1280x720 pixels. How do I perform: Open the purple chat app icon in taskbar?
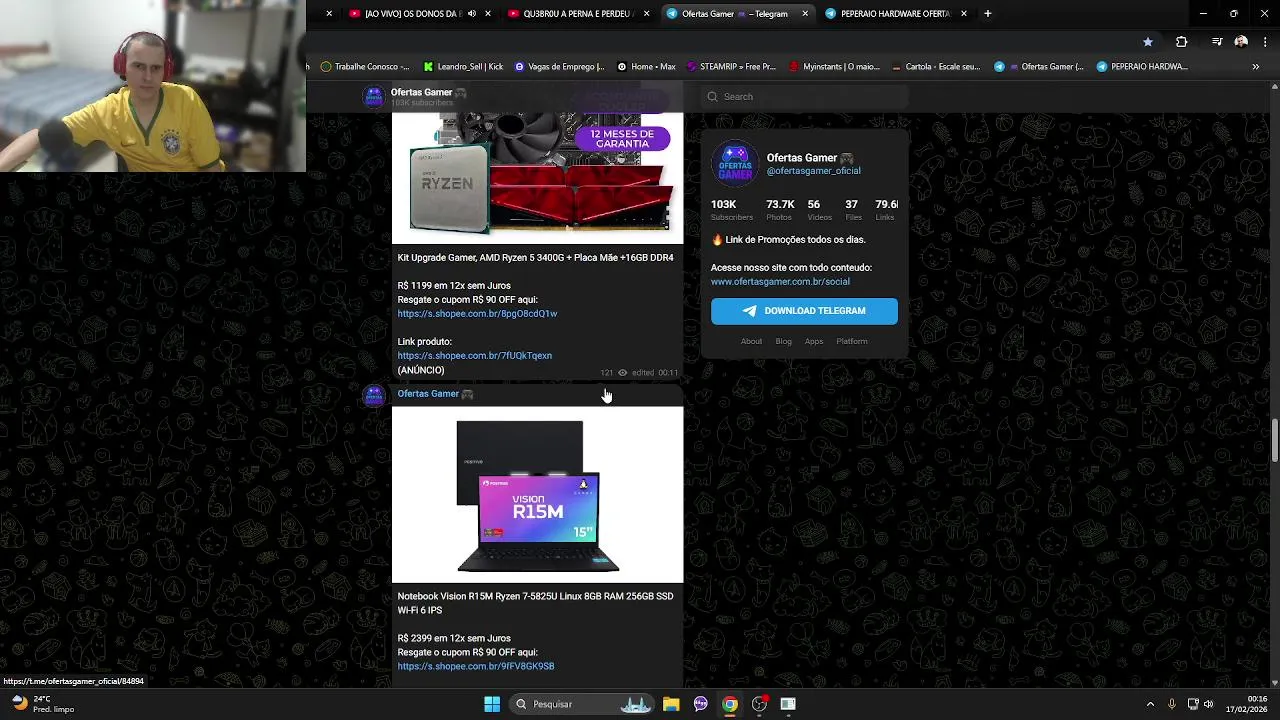pos(701,704)
